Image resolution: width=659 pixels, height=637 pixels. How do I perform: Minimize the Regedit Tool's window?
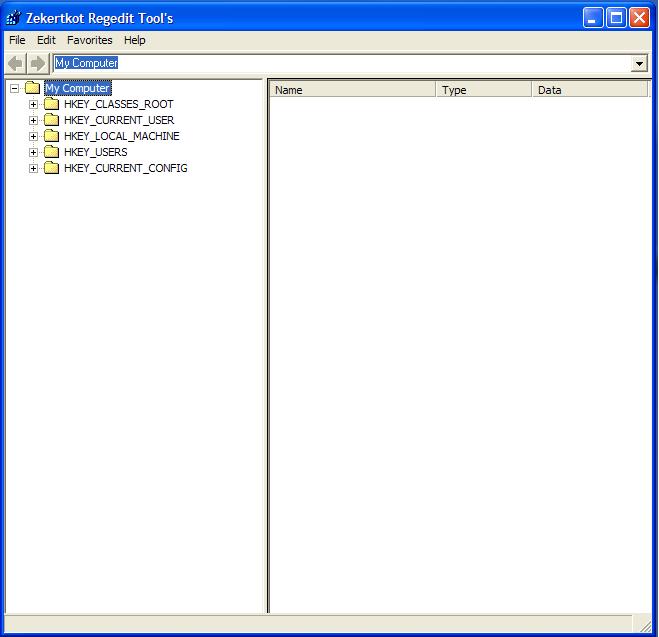[x=593, y=18]
